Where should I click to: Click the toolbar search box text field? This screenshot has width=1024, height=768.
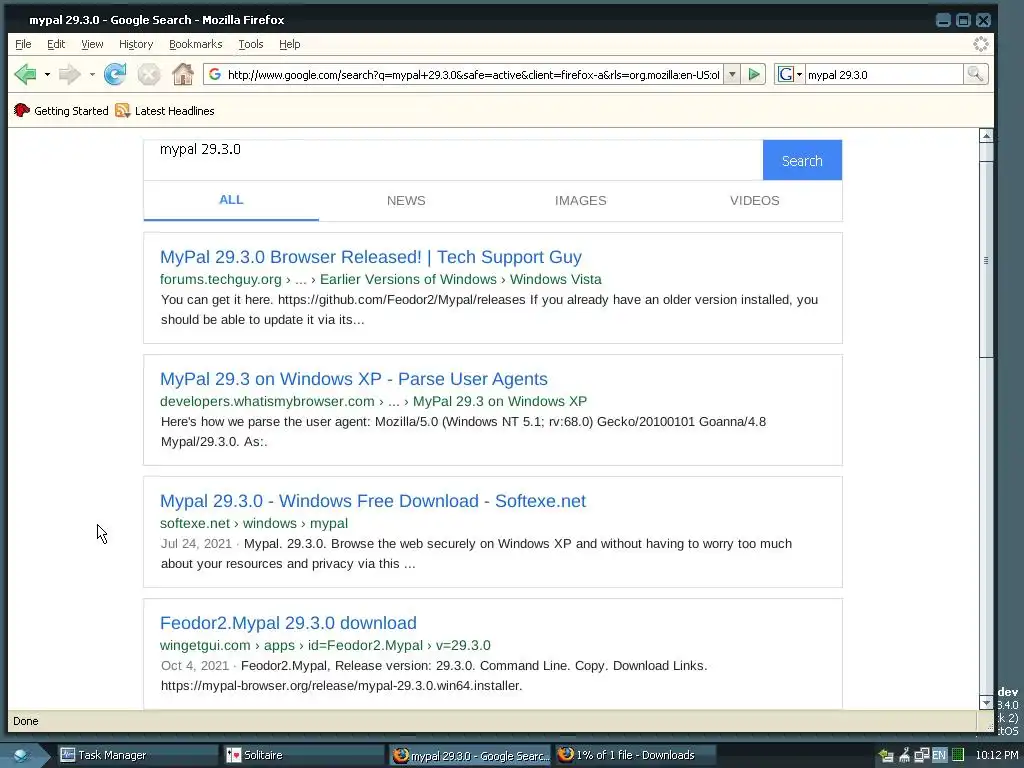point(884,74)
